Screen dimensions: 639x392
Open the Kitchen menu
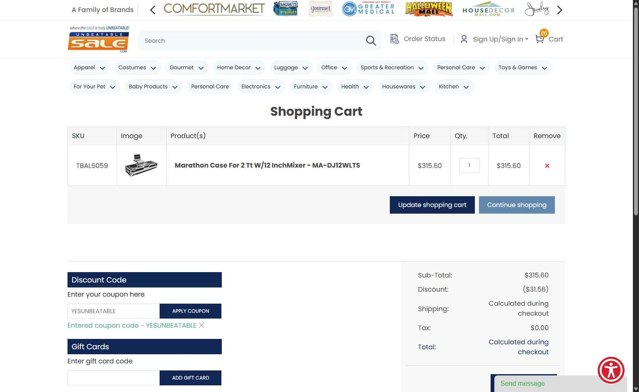(x=454, y=87)
